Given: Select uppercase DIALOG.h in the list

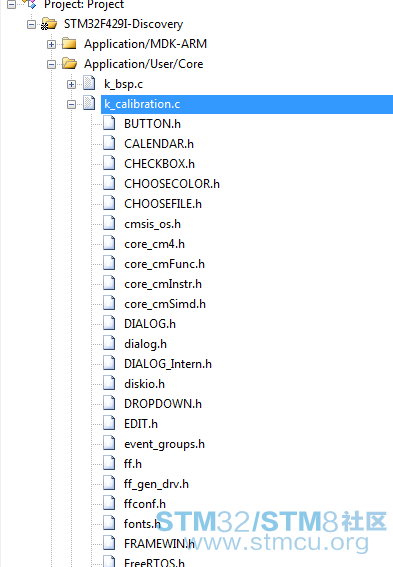Looking at the screenshot, I should (150, 324).
